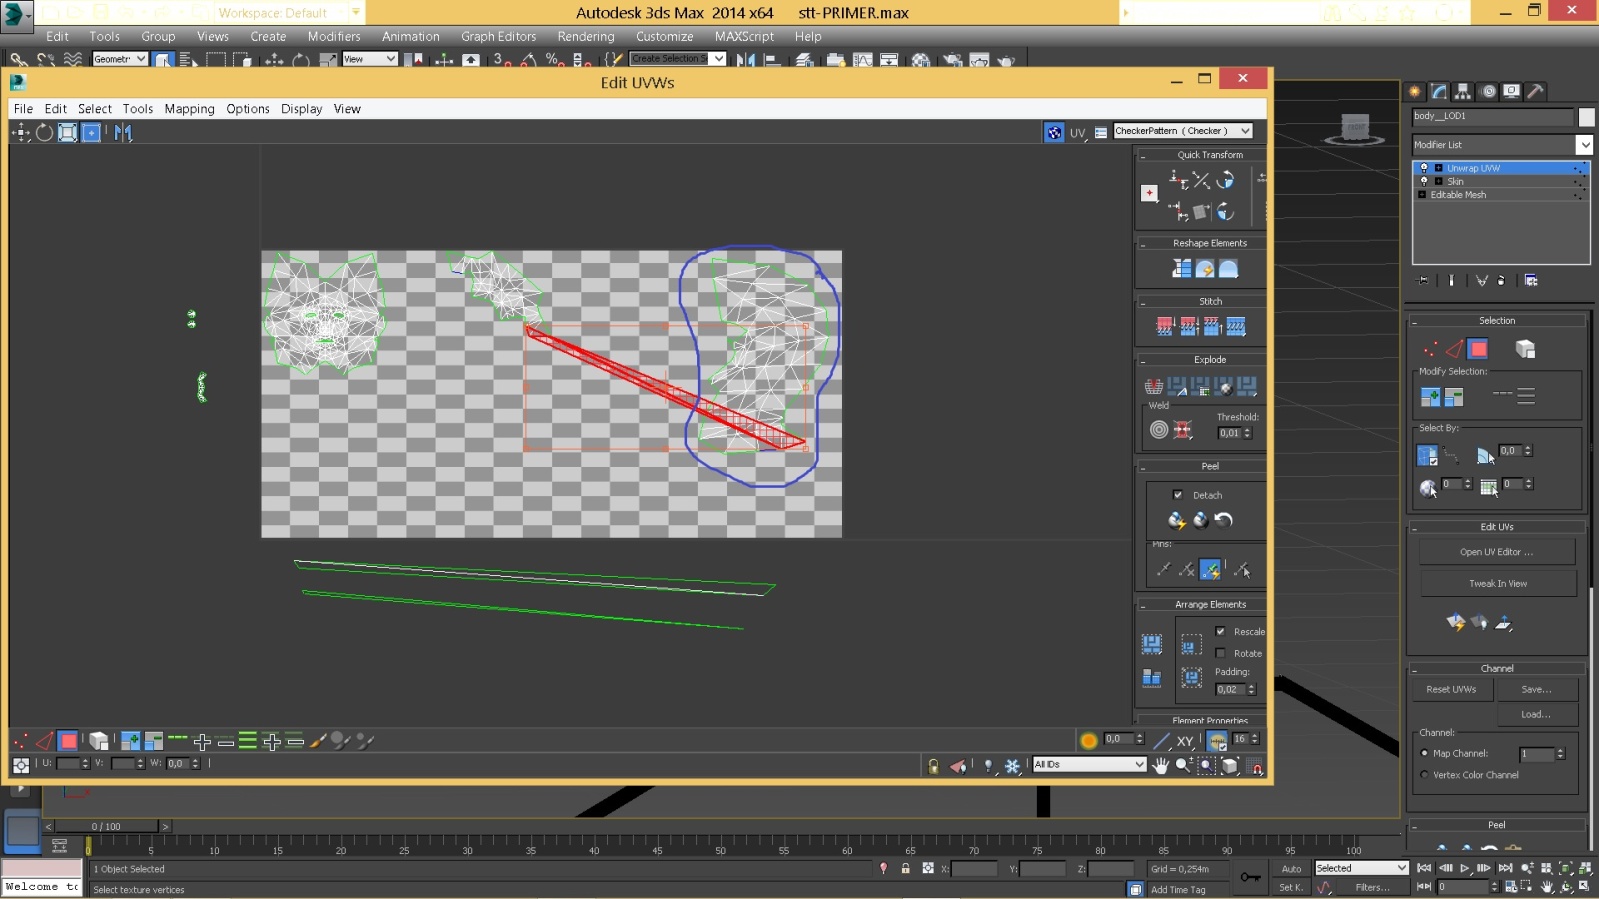This screenshot has width=1599, height=899.
Task: Open the Graph Editors menu in 3ds Max
Action: [x=498, y=36]
